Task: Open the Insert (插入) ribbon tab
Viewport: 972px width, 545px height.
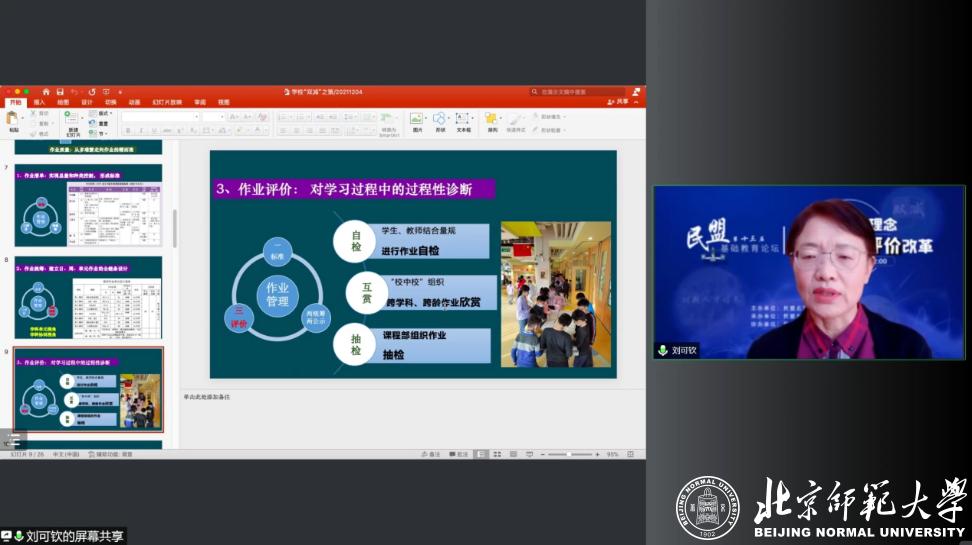Action: [x=39, y=102]
